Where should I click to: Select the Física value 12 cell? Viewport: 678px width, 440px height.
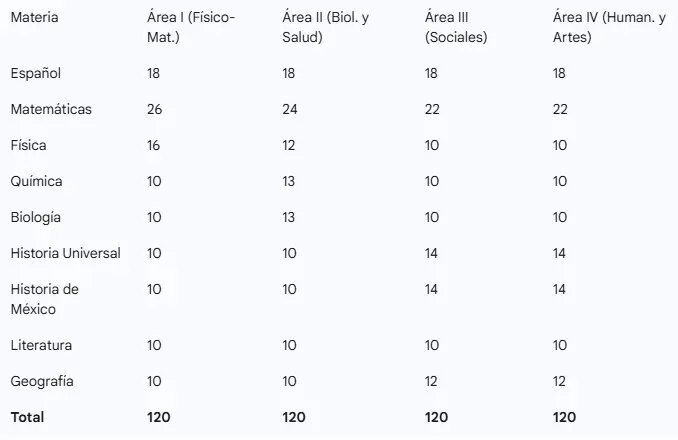290,145
